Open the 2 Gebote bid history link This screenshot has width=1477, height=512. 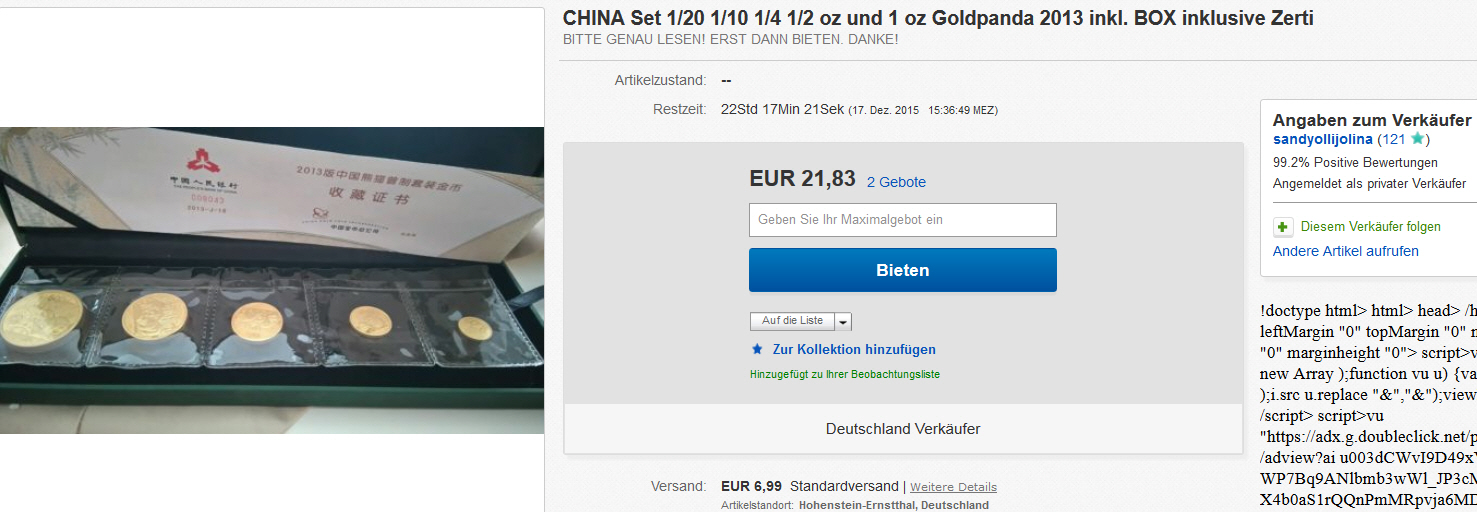896,182
